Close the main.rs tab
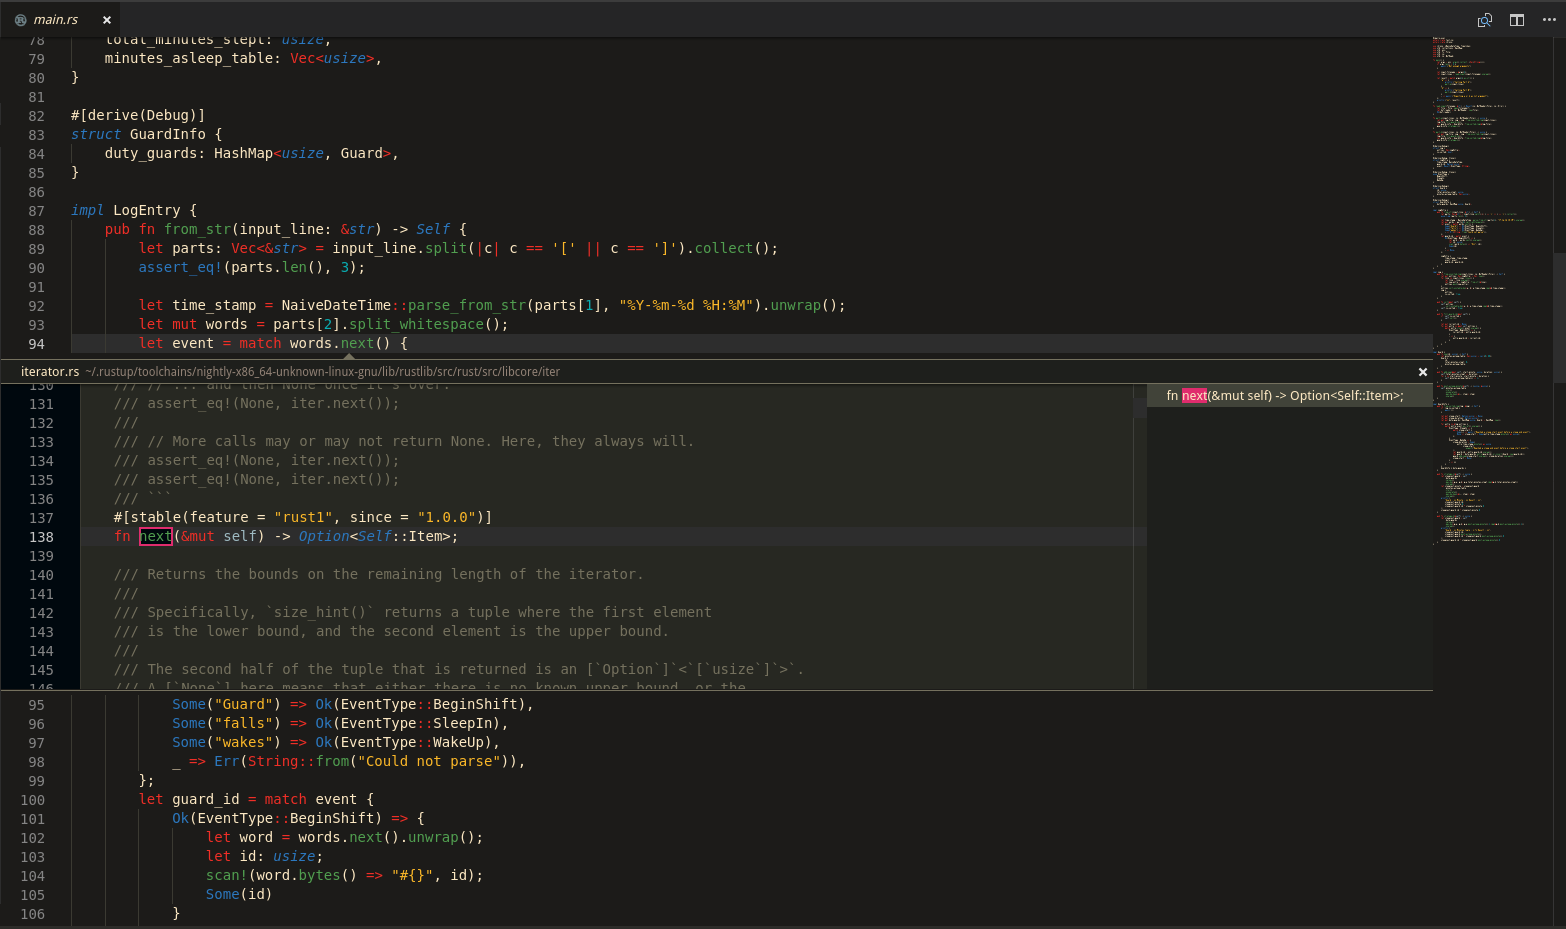 [x=107, y=20]
